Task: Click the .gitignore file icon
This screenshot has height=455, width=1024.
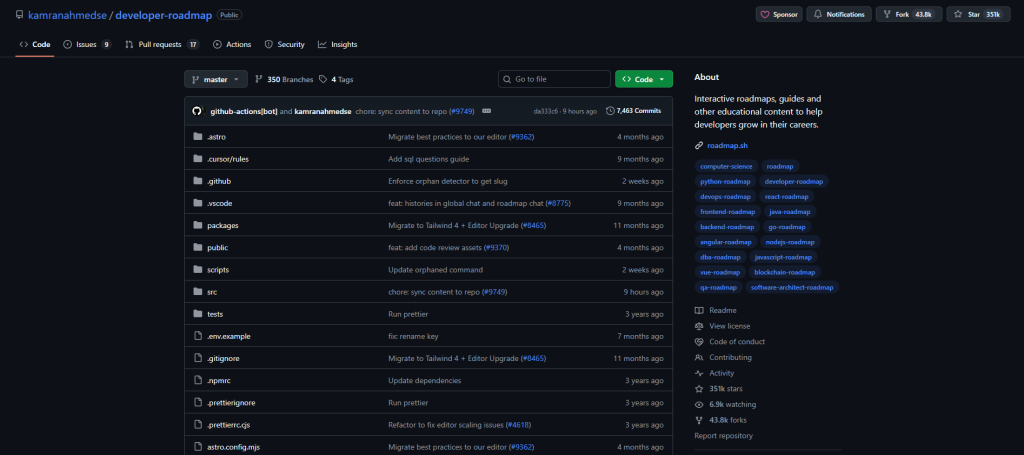Action: tap(198, 358)
